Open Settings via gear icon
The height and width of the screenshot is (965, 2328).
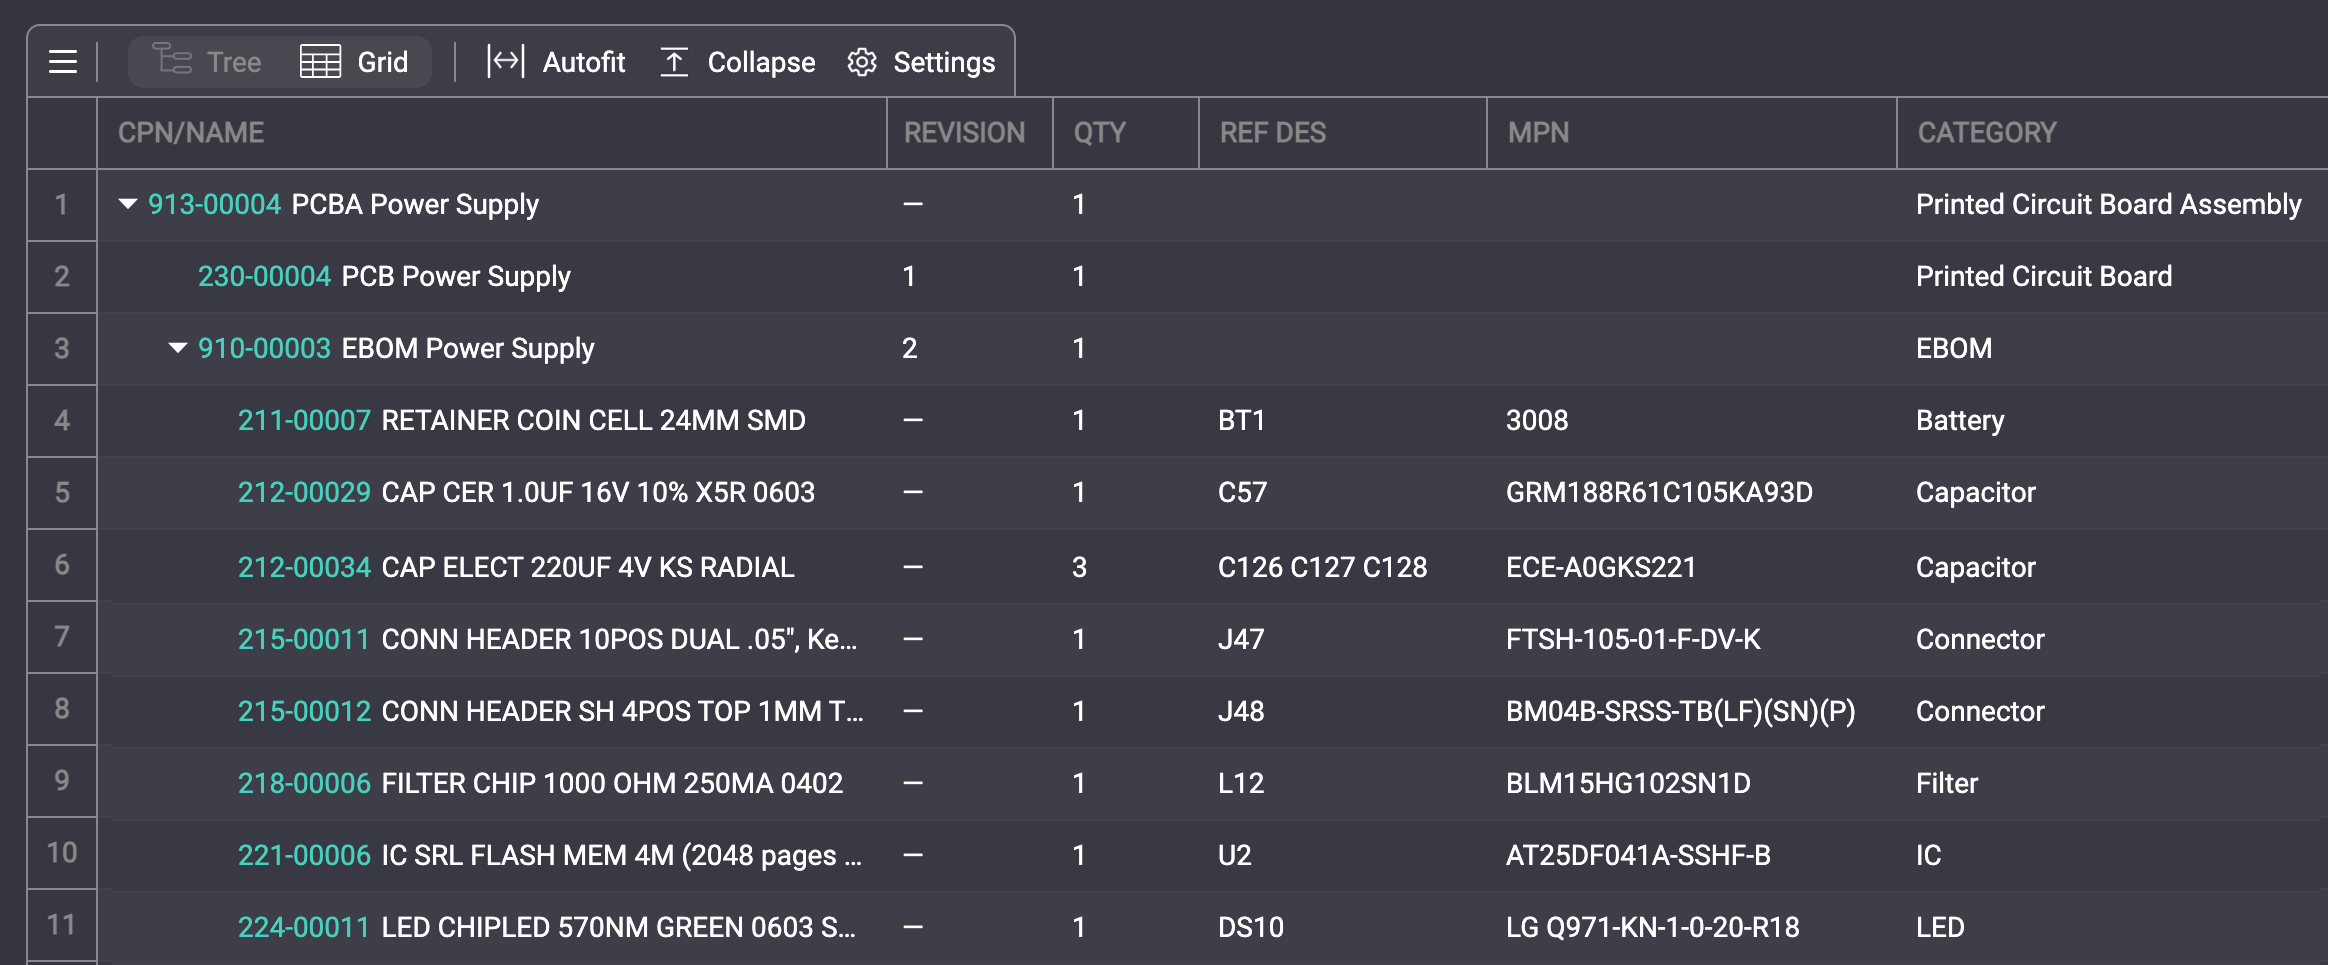pos(862,62)
